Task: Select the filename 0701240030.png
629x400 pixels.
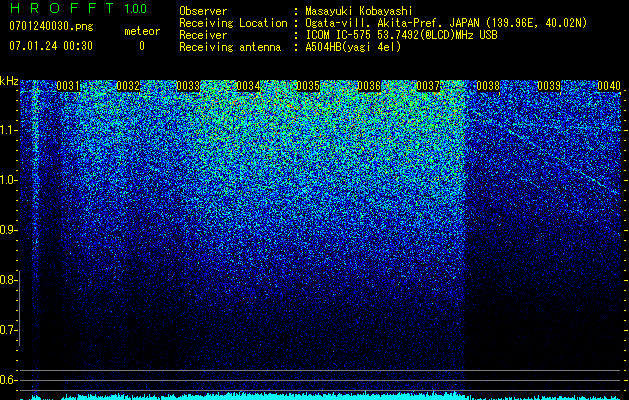Action: pos(51,27)
